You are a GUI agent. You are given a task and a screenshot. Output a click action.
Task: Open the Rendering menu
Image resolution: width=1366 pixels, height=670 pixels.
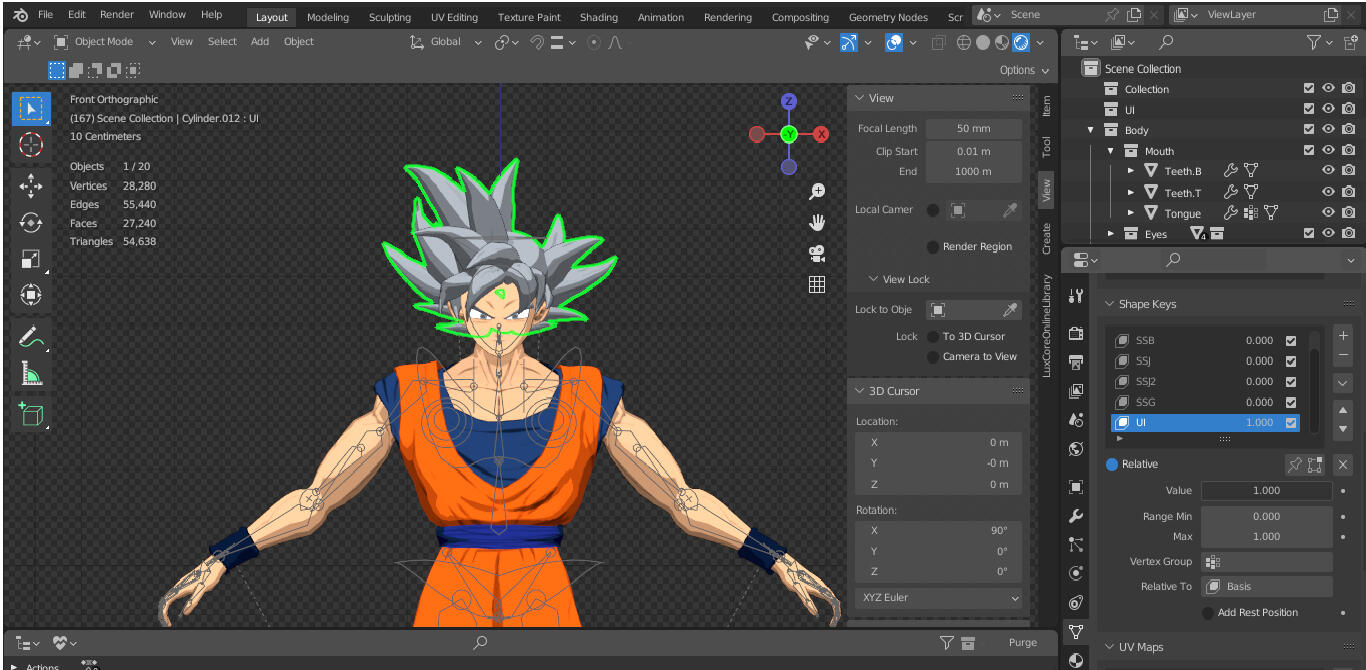click(x=727, y=16)
